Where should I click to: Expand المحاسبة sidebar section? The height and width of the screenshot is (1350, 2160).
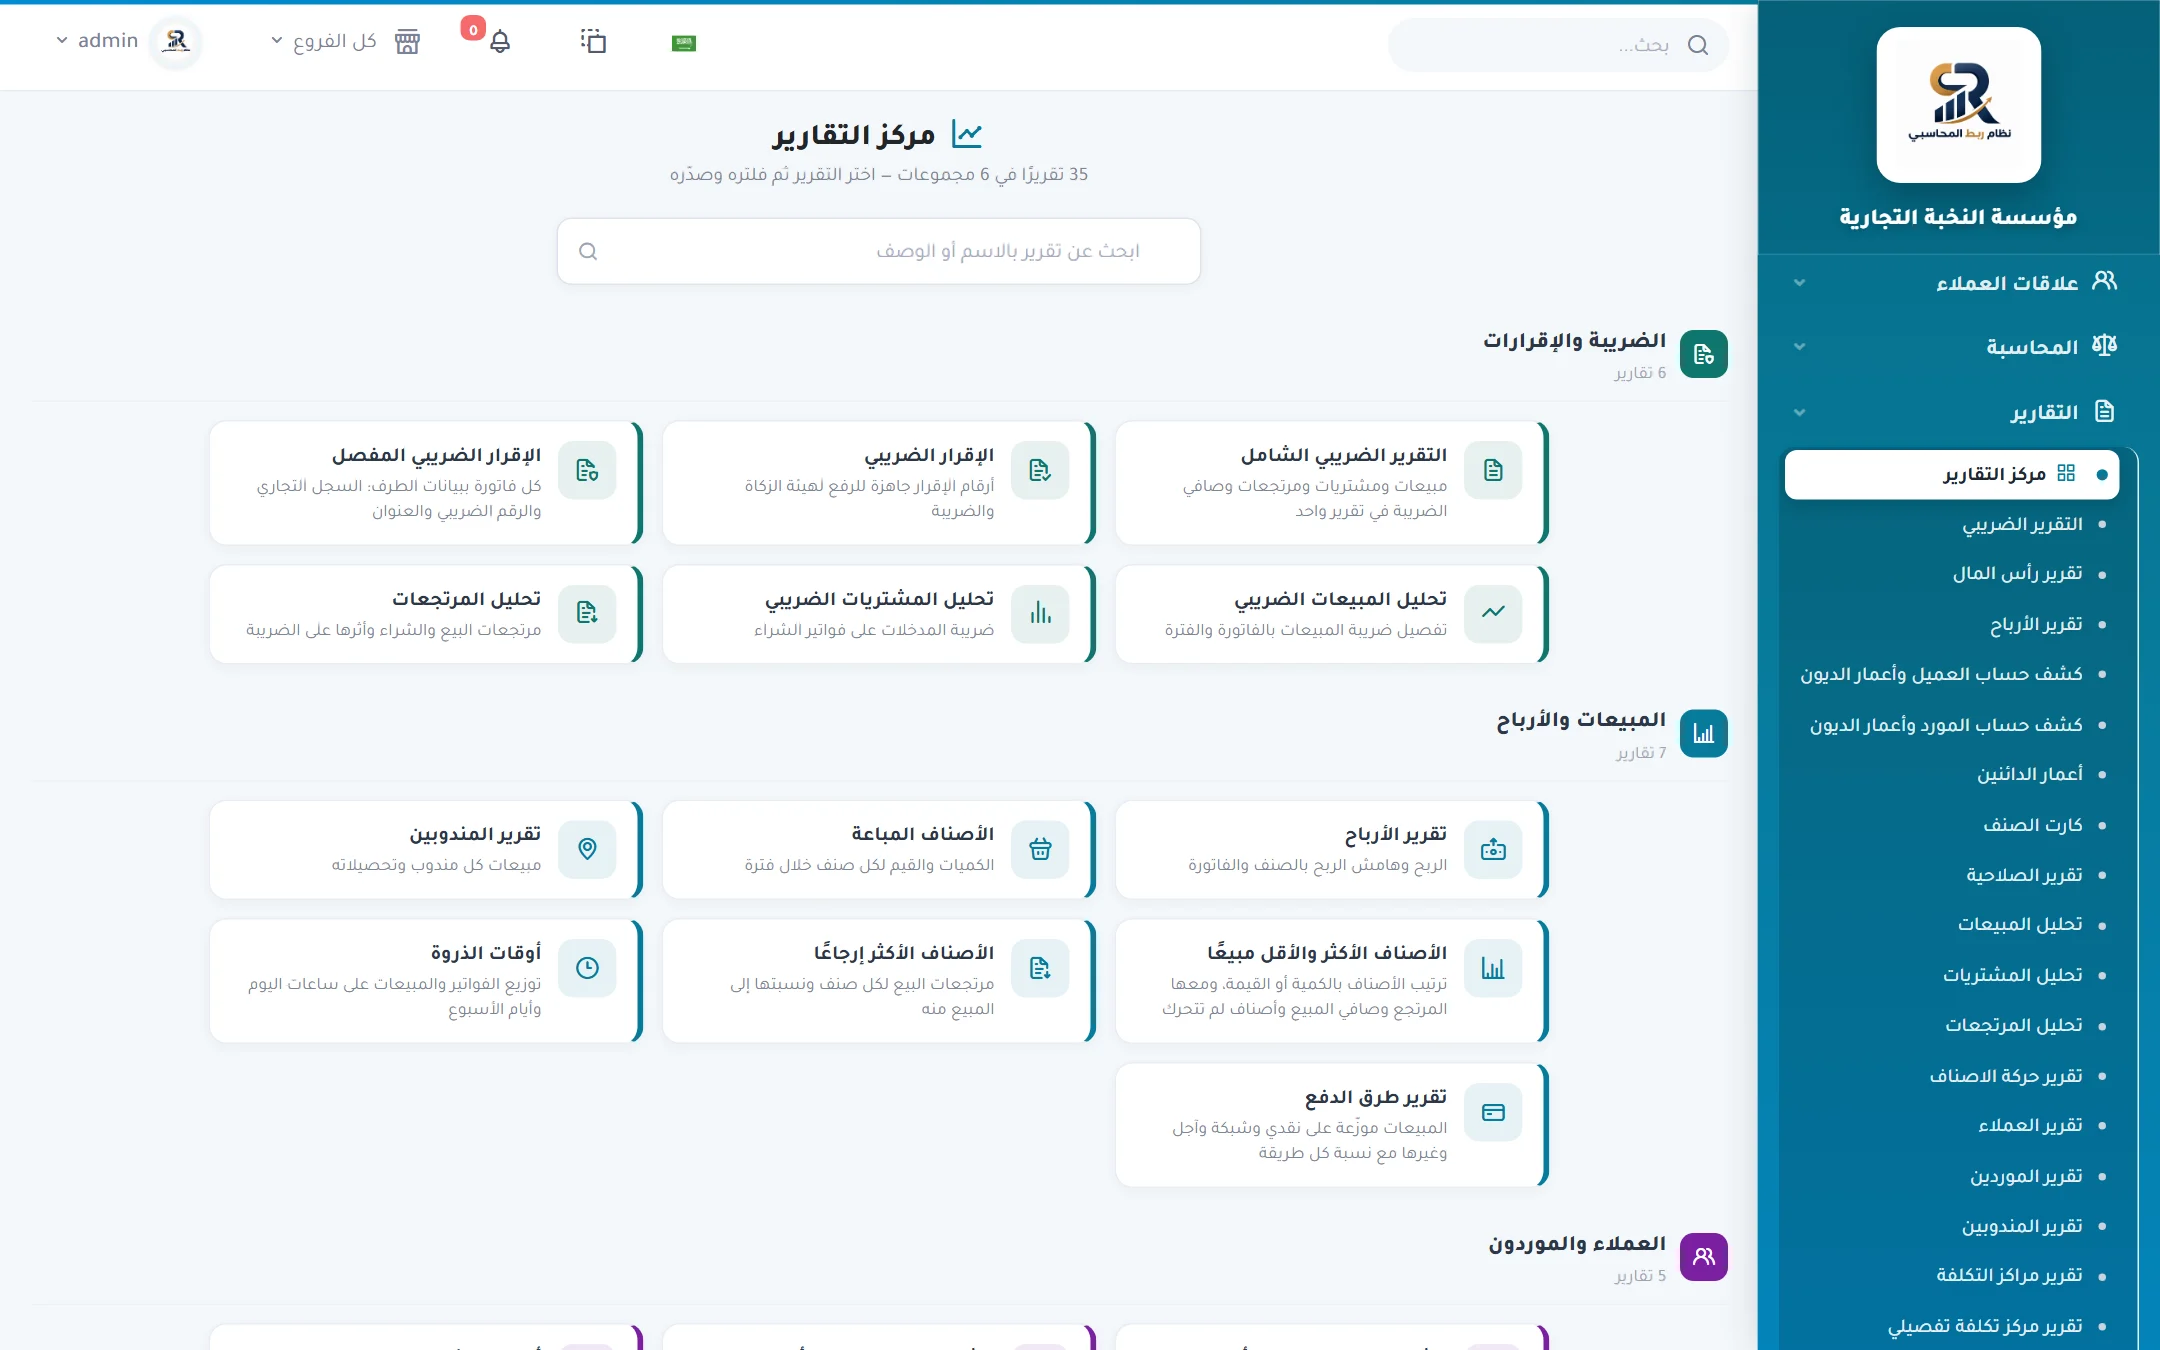tap(1958, 347)
